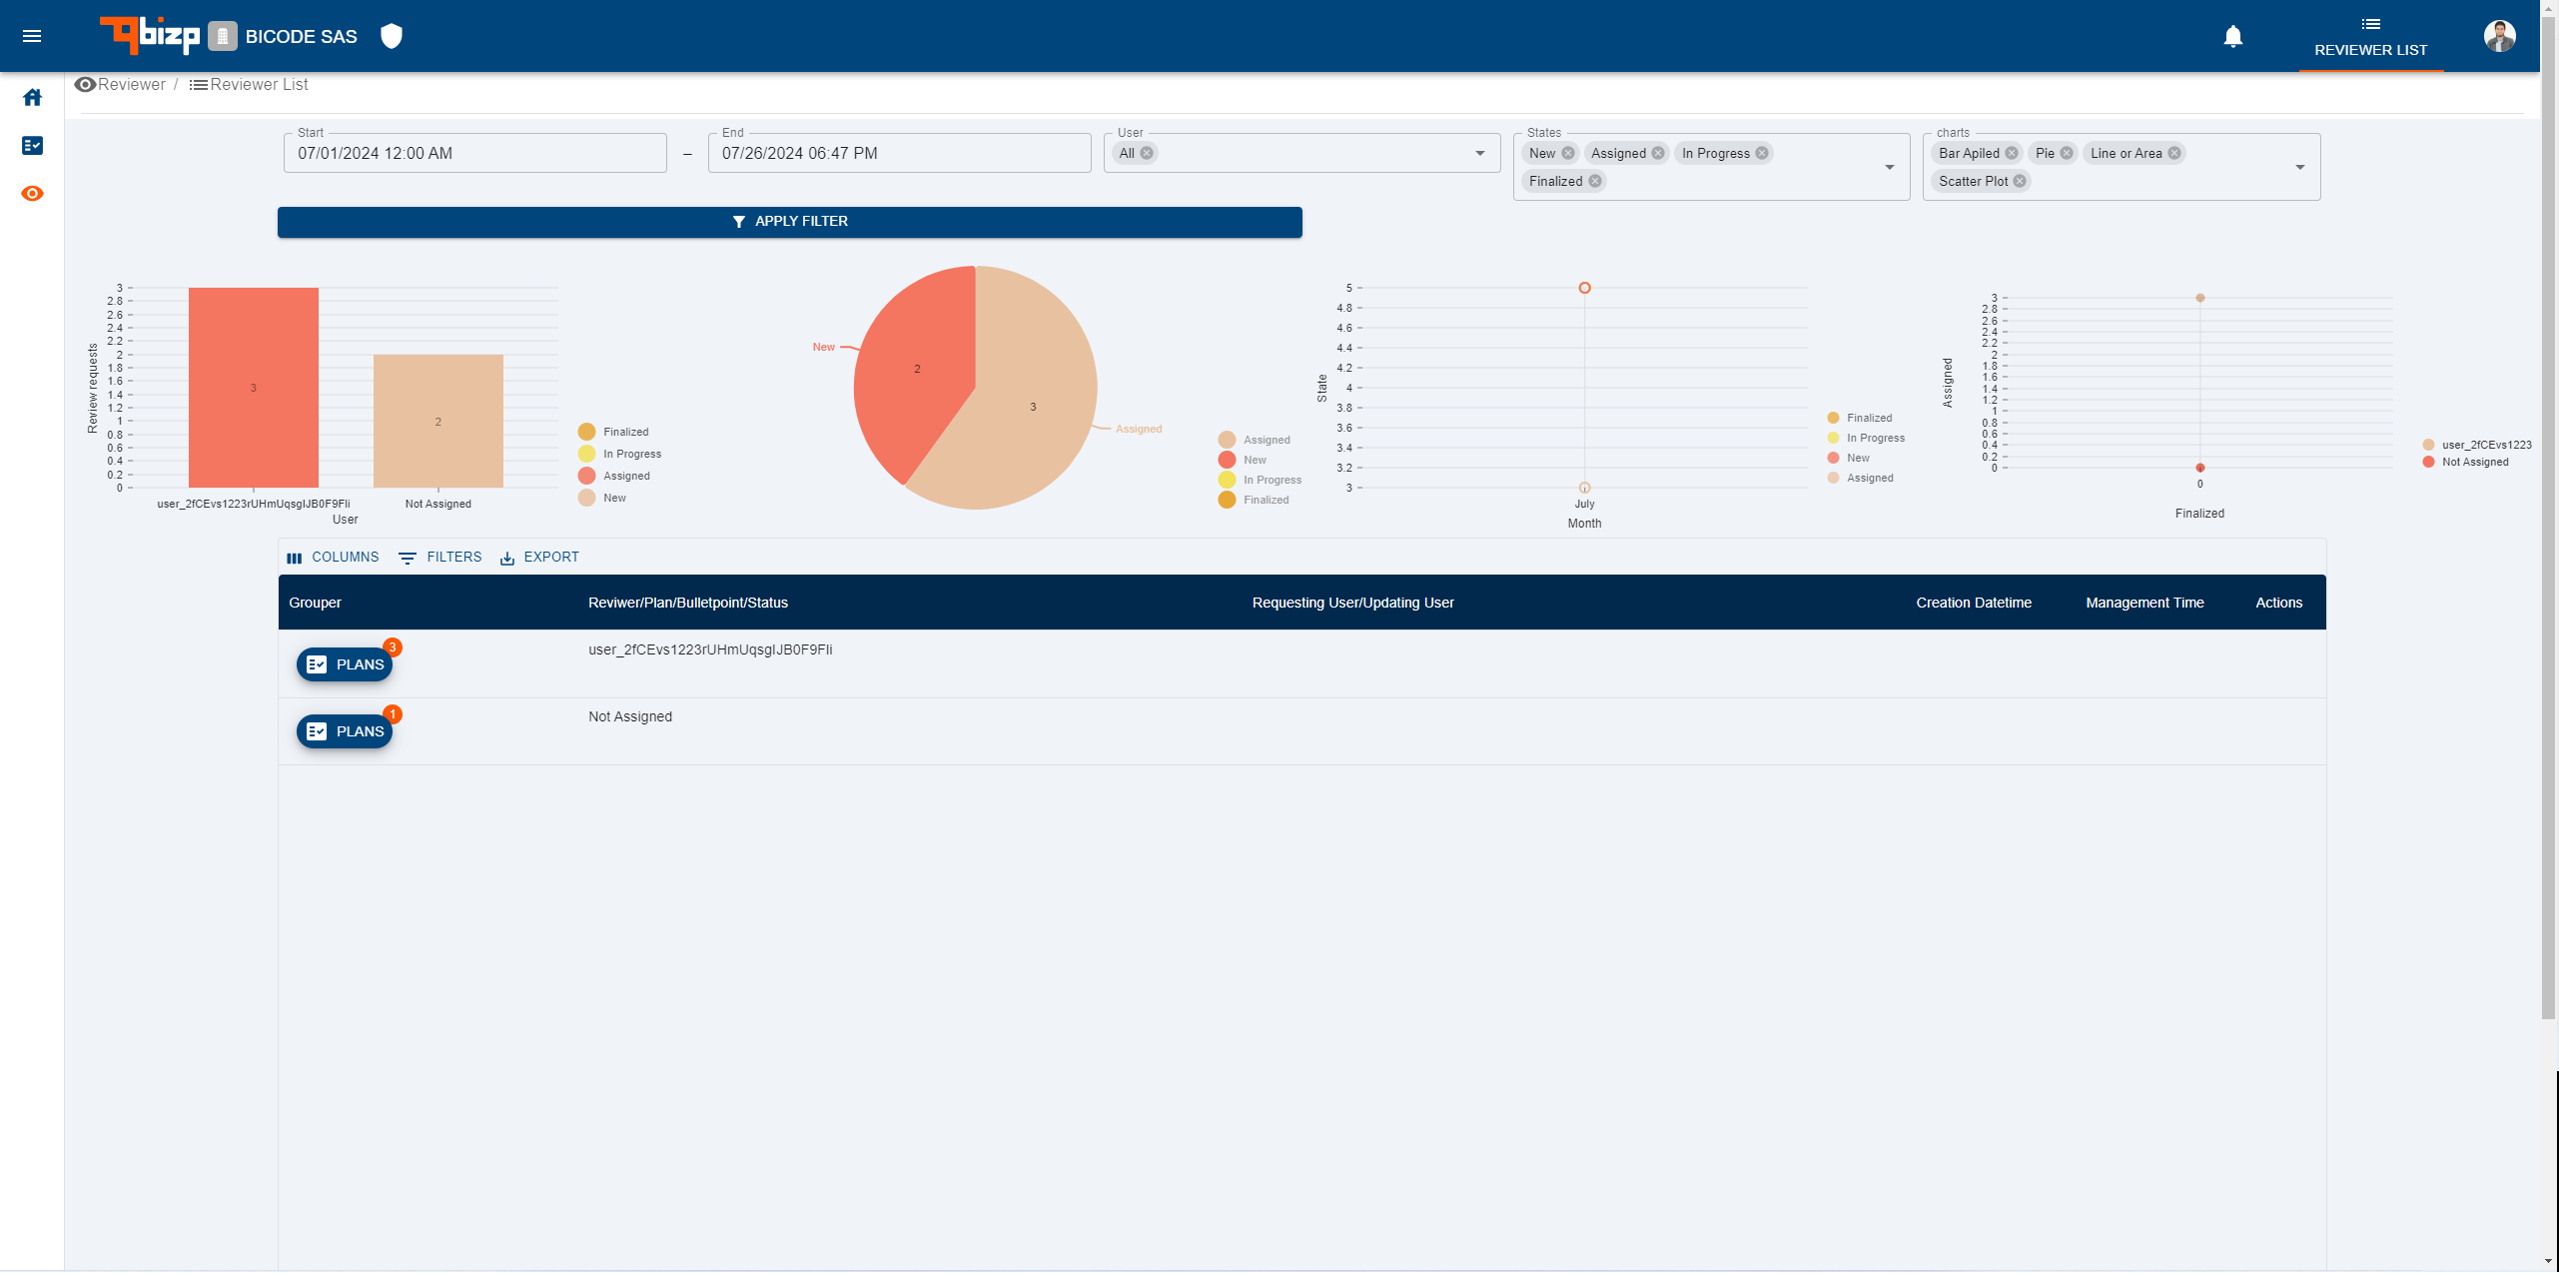Open the user profile avatar
This screenshot has width=2559, height=1274.
coord(2498,36)
